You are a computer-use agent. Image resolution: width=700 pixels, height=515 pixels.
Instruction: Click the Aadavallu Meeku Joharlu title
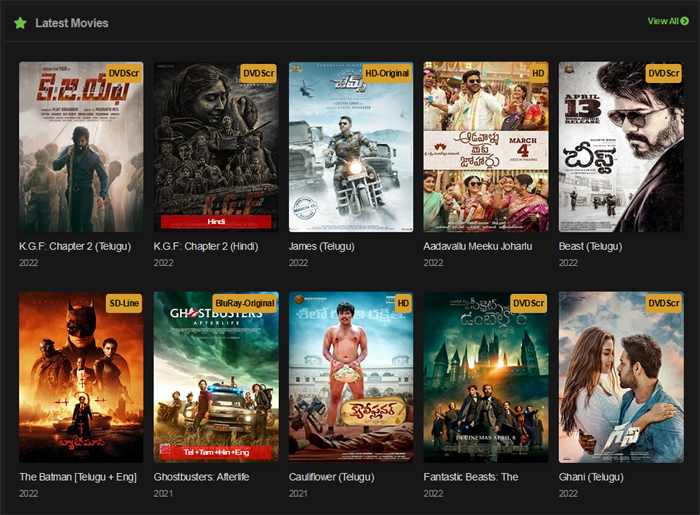tap(478, 246)
